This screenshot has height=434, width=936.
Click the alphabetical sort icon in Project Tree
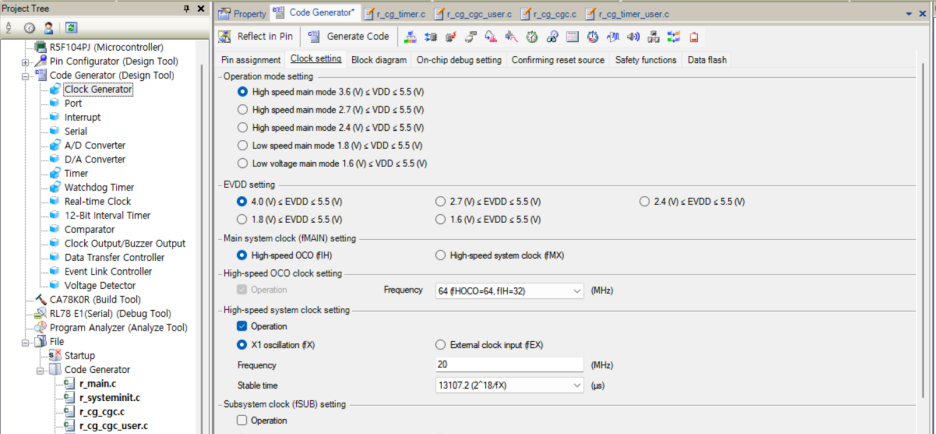pos(10,27)
